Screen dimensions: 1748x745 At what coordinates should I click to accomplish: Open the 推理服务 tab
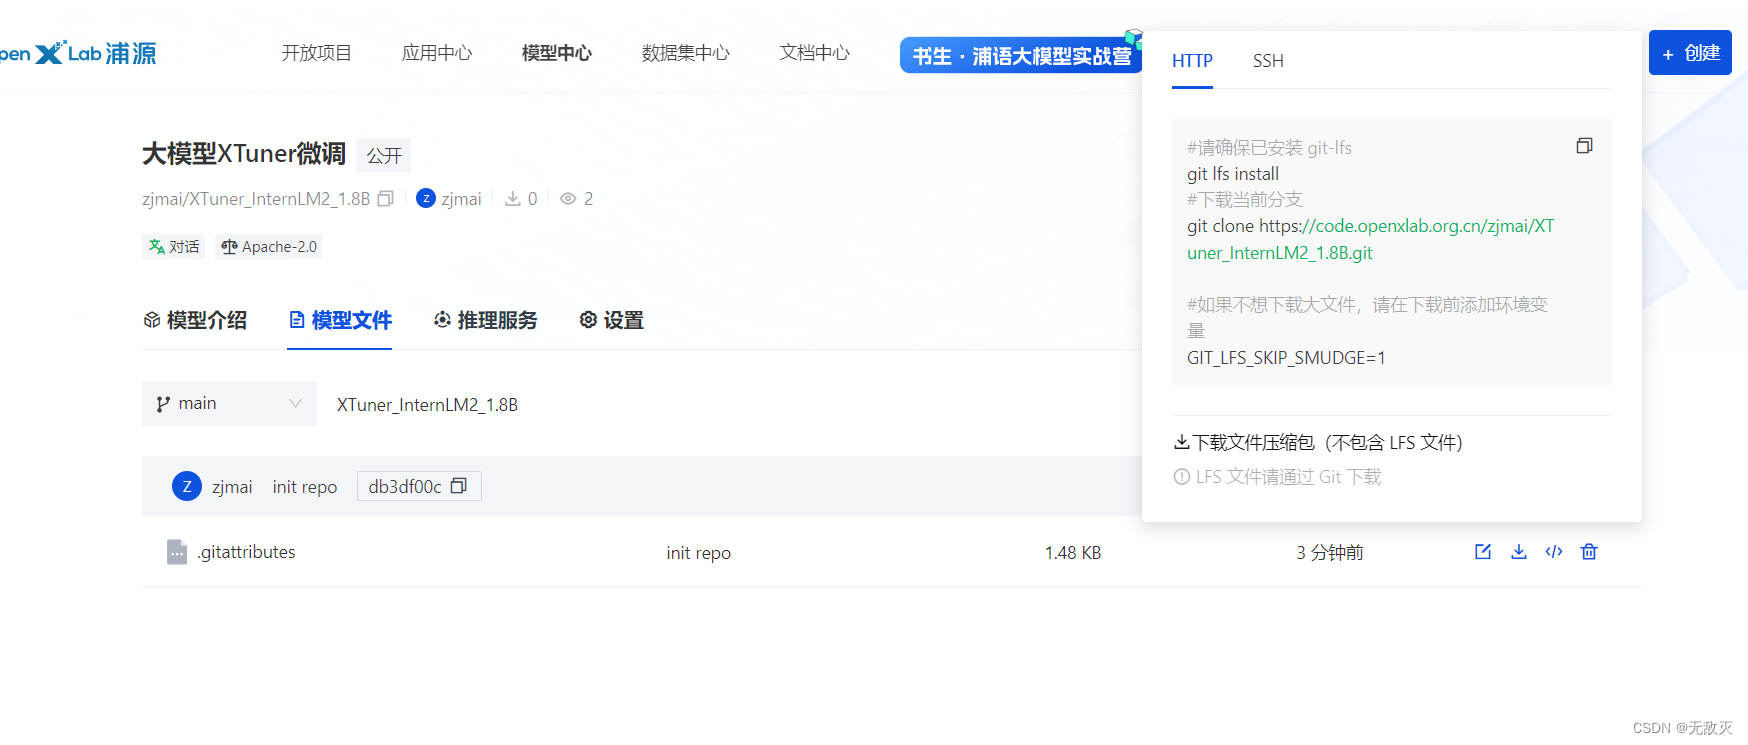tap(485, 320)
